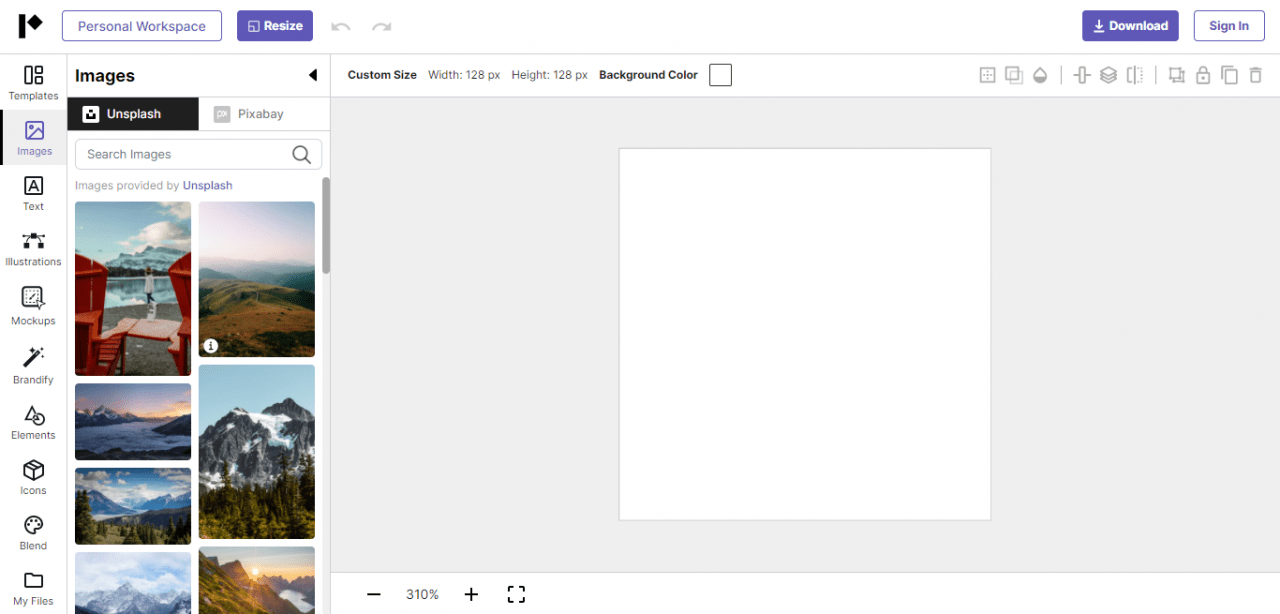Select the Text tool in sidebar

[x=33, y=193]
